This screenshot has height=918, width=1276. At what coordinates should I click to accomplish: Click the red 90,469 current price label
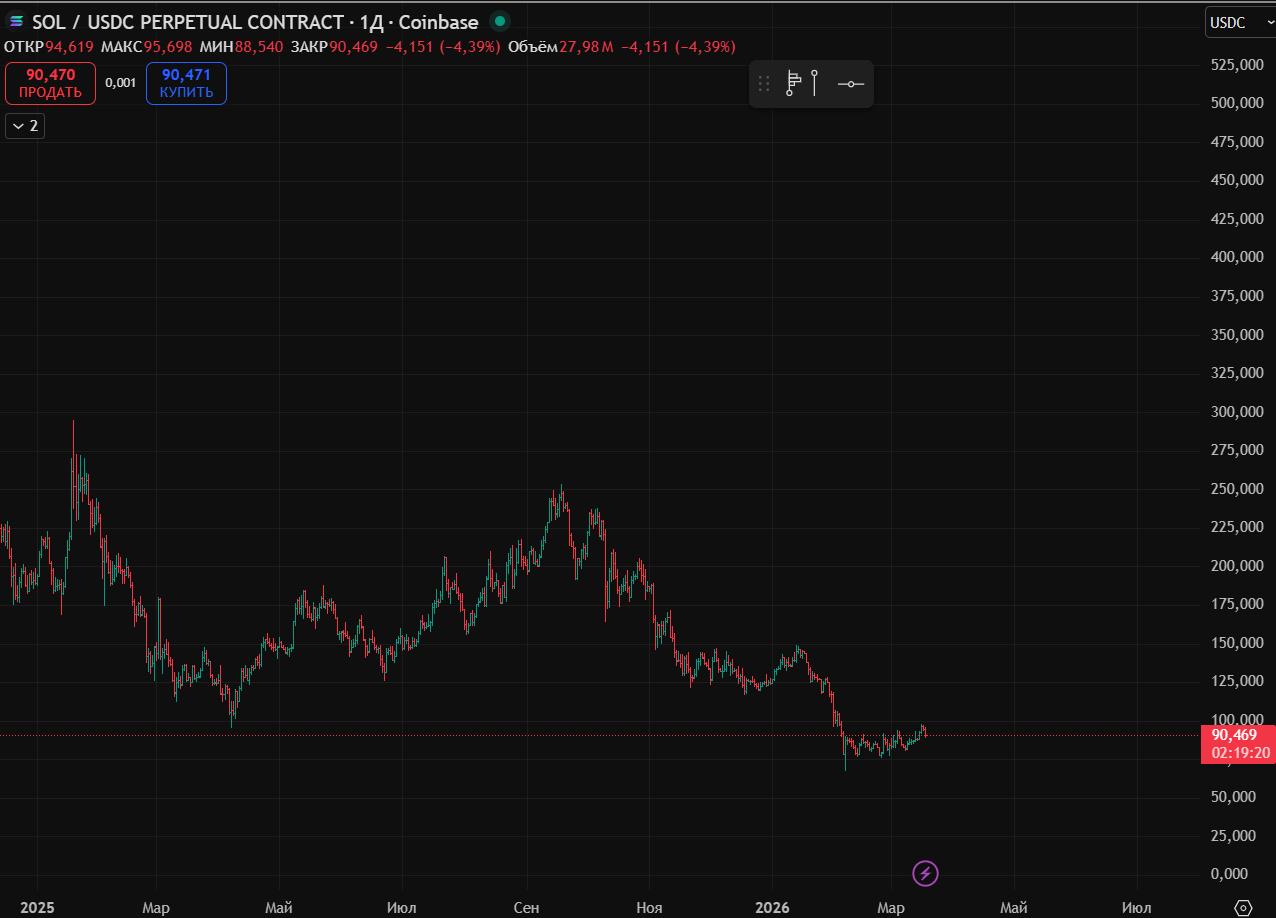coord(1237,735)
